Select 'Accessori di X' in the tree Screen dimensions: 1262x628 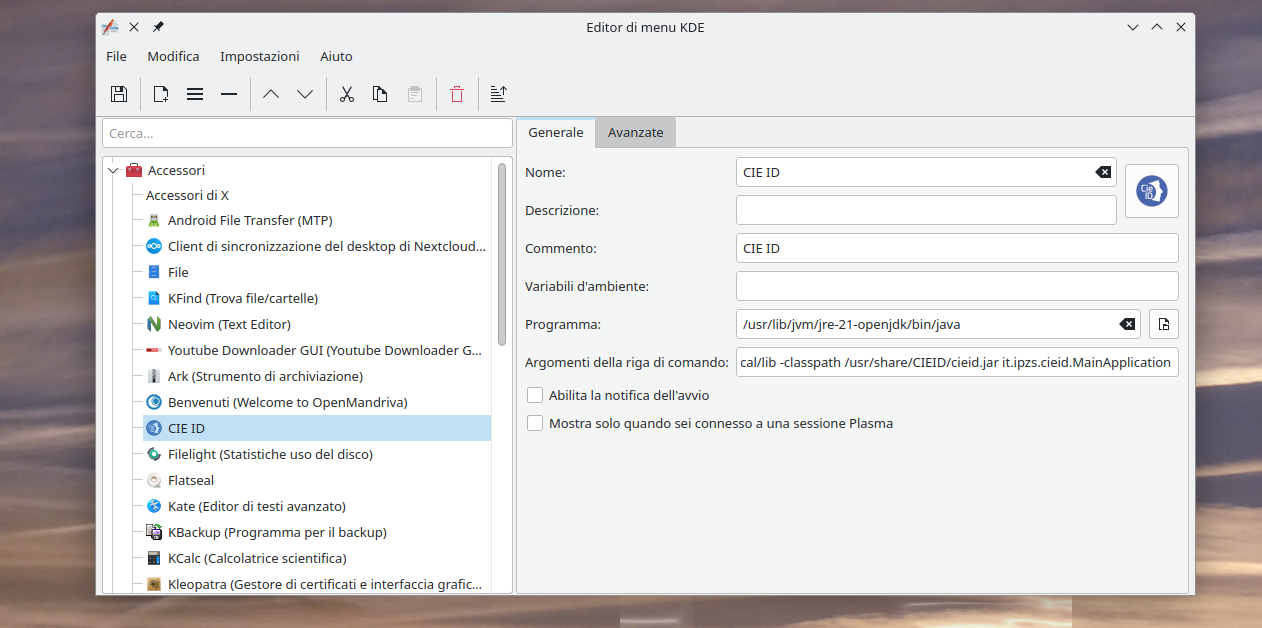point(187,195)
